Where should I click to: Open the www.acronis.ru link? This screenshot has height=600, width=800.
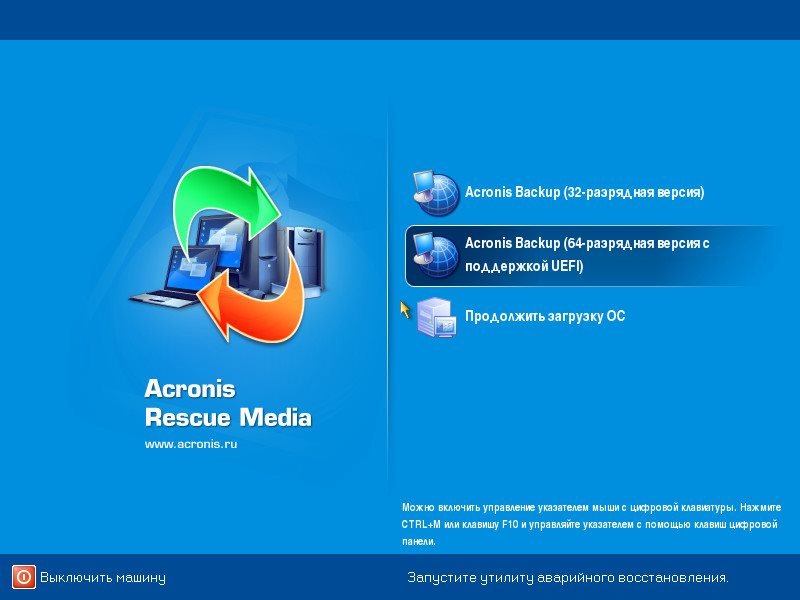pos(191,444)
